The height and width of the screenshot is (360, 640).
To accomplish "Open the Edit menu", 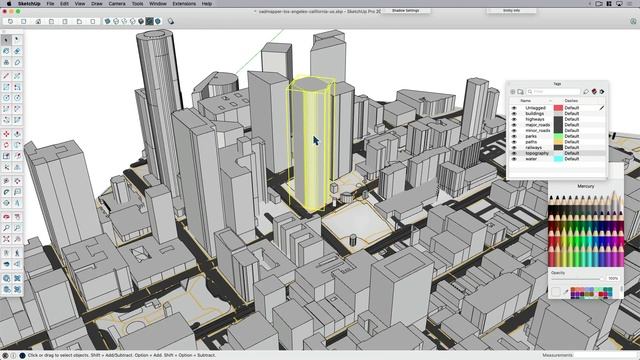I will click(x=64, y=4).
